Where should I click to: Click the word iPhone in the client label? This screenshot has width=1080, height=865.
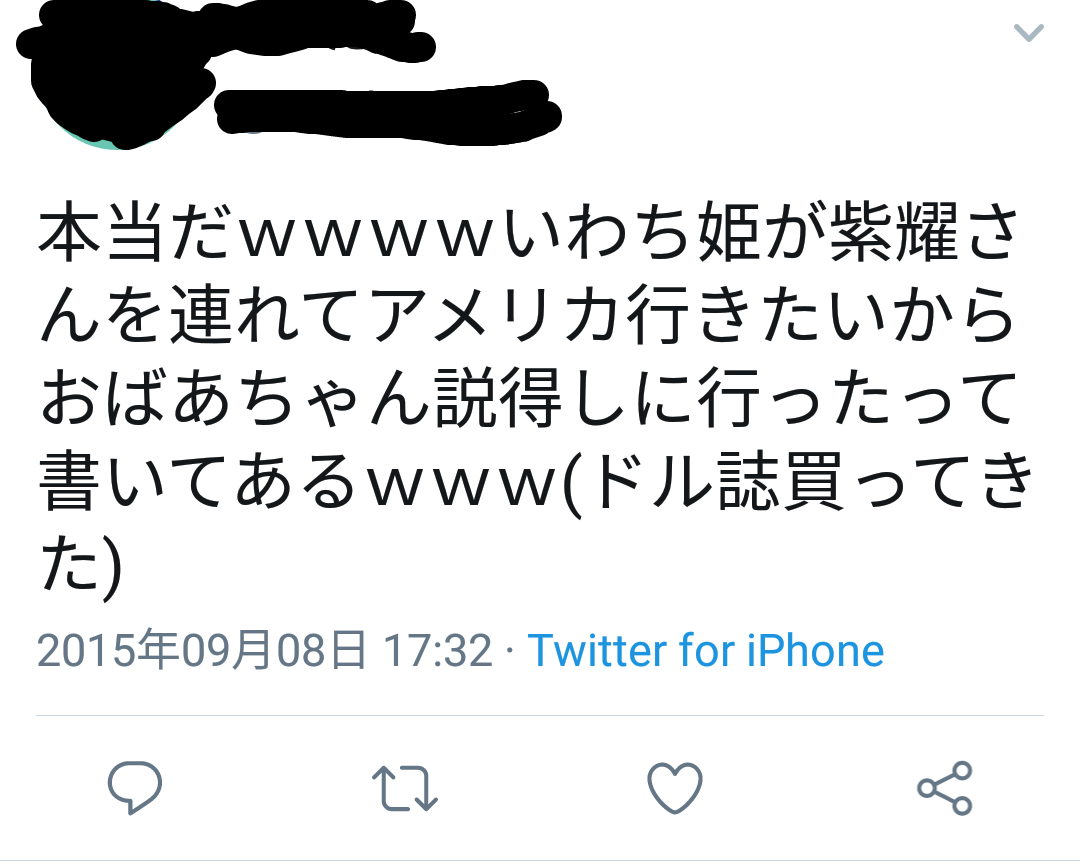point(816,650)
